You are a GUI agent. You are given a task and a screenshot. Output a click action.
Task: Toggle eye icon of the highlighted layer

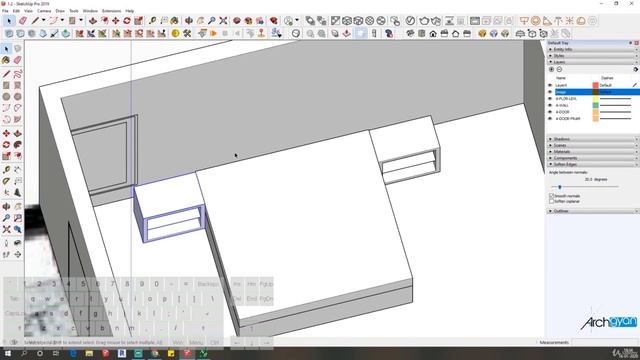550,92
